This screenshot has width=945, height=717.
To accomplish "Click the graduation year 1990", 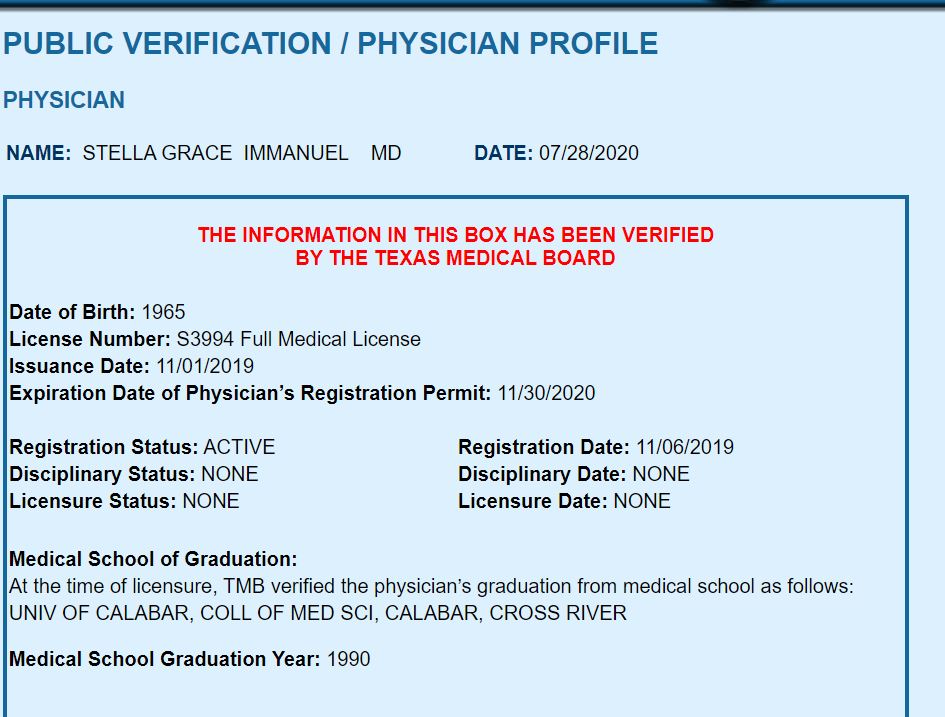I will (x=348, y=659).
